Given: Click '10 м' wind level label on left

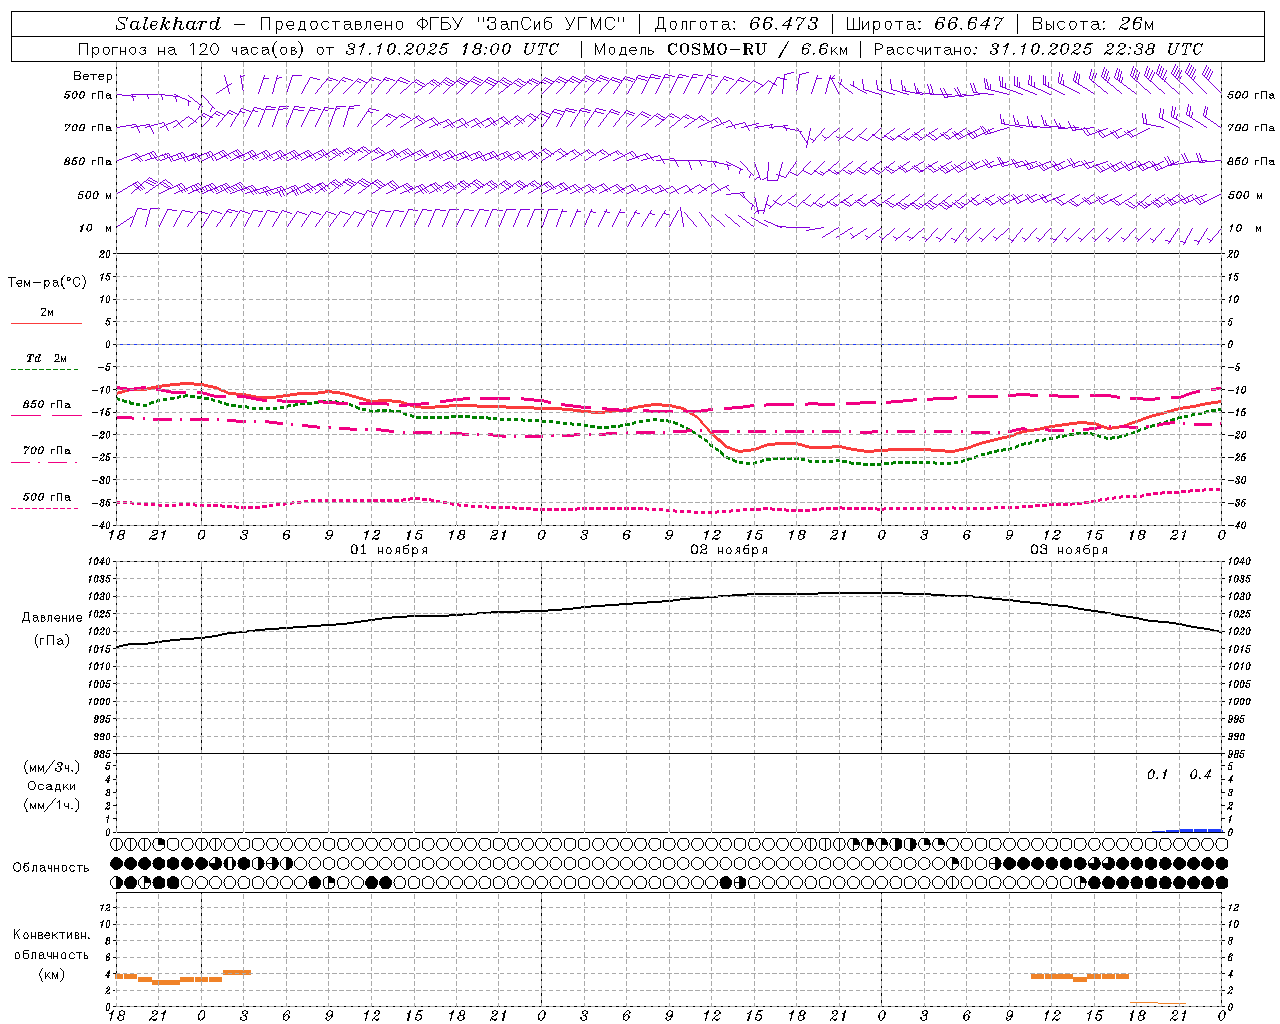Looking at the screenshot, I should 95,228.
